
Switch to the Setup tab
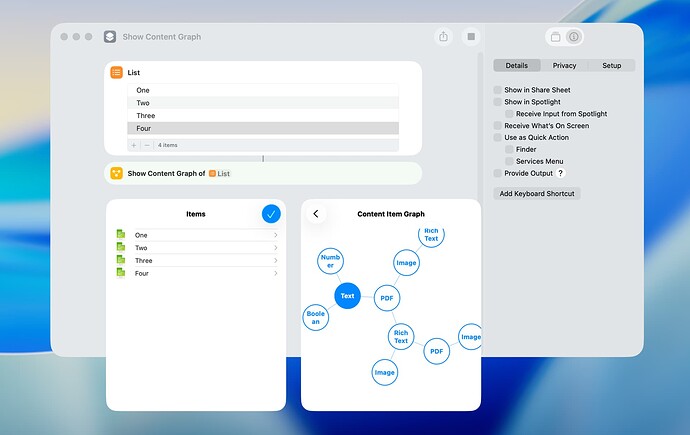(x=612, y=66)
